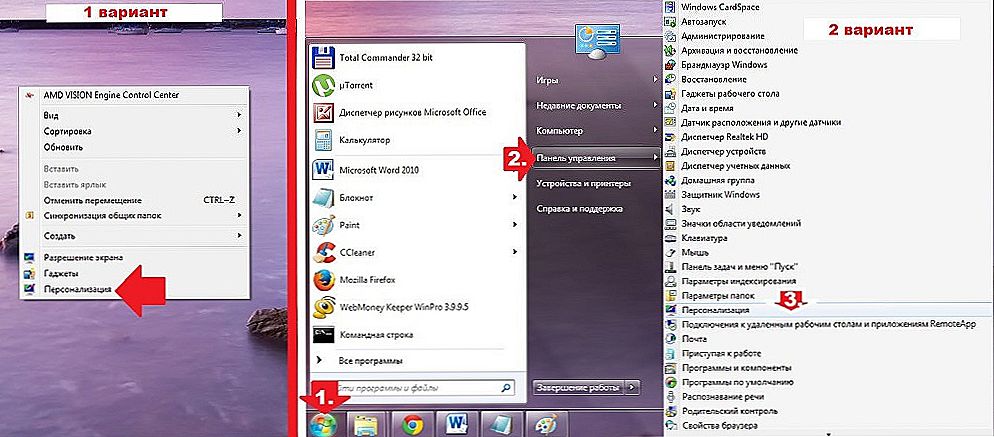The image size is (994, 437).
Task: Open WebMoney Keeper WinPro 3.9.9.5
Action: click(390, 307)
